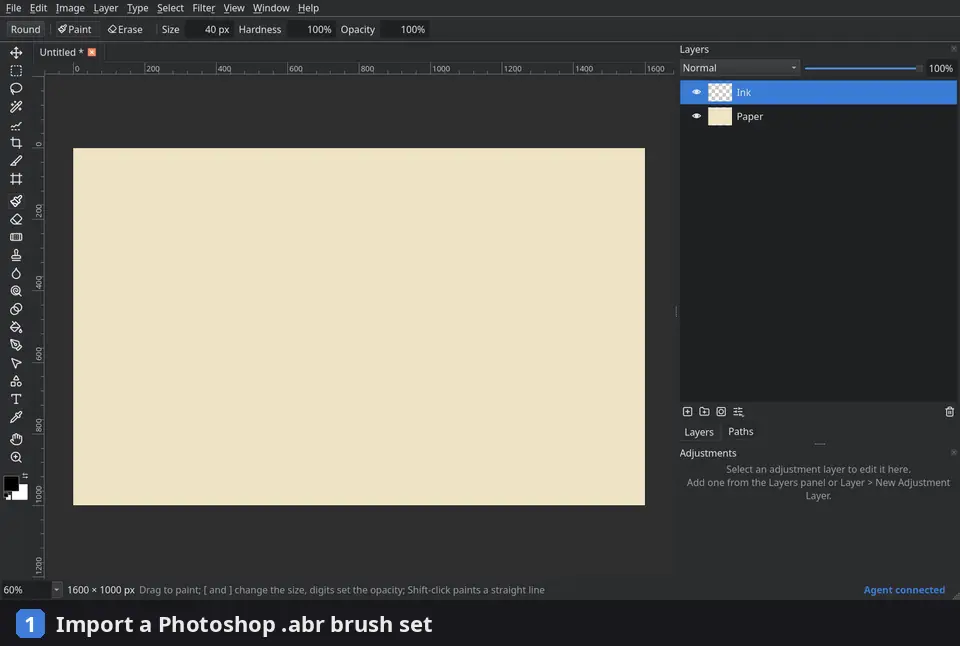Click the Agent connected link
The height and width of the screenshot is (646, 960).
tap(904, 590)
